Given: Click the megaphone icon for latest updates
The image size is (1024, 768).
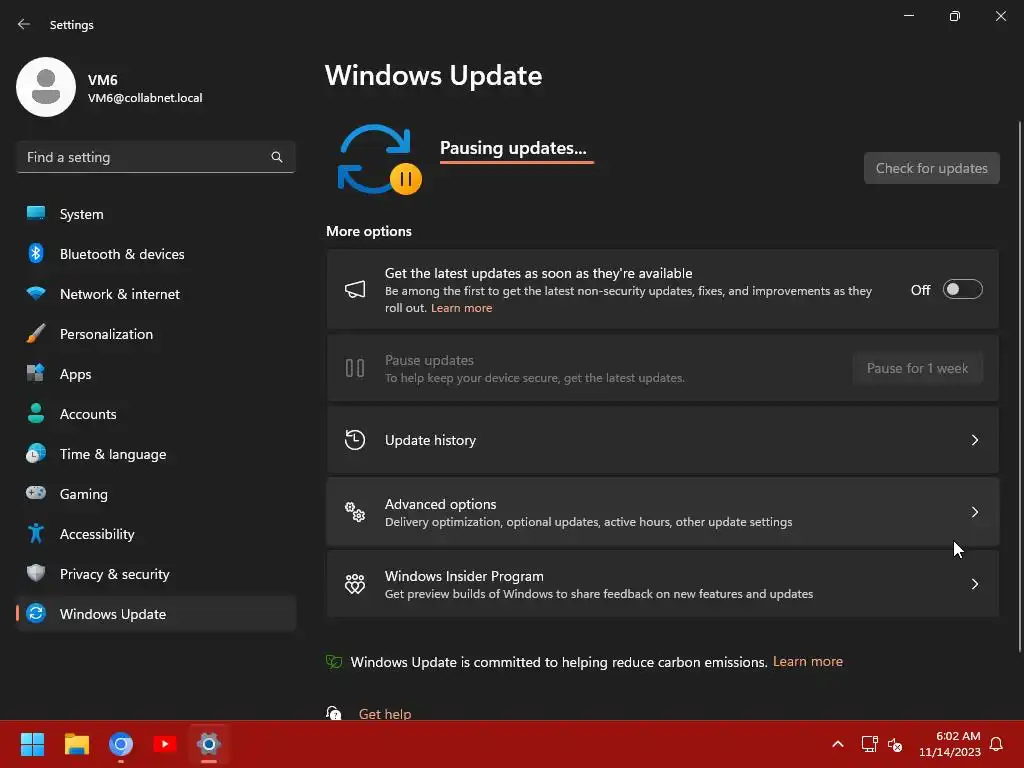Looking at the screenshot, I should click(355, 289).
